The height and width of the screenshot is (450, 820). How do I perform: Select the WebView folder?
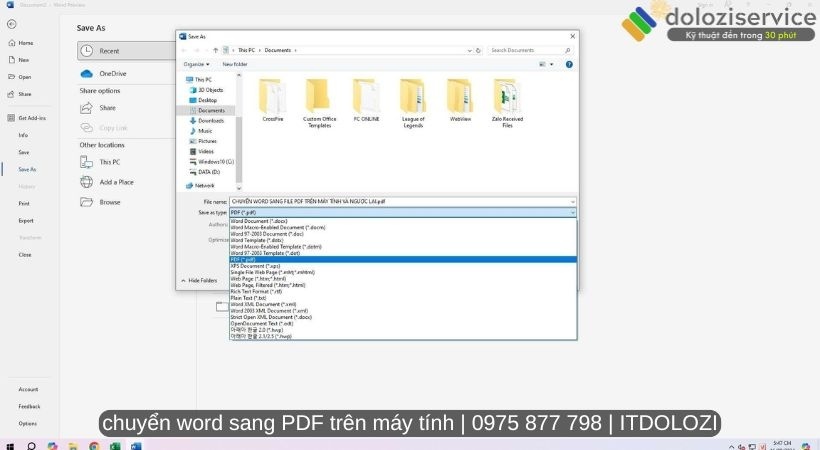[x=460, y=100]
